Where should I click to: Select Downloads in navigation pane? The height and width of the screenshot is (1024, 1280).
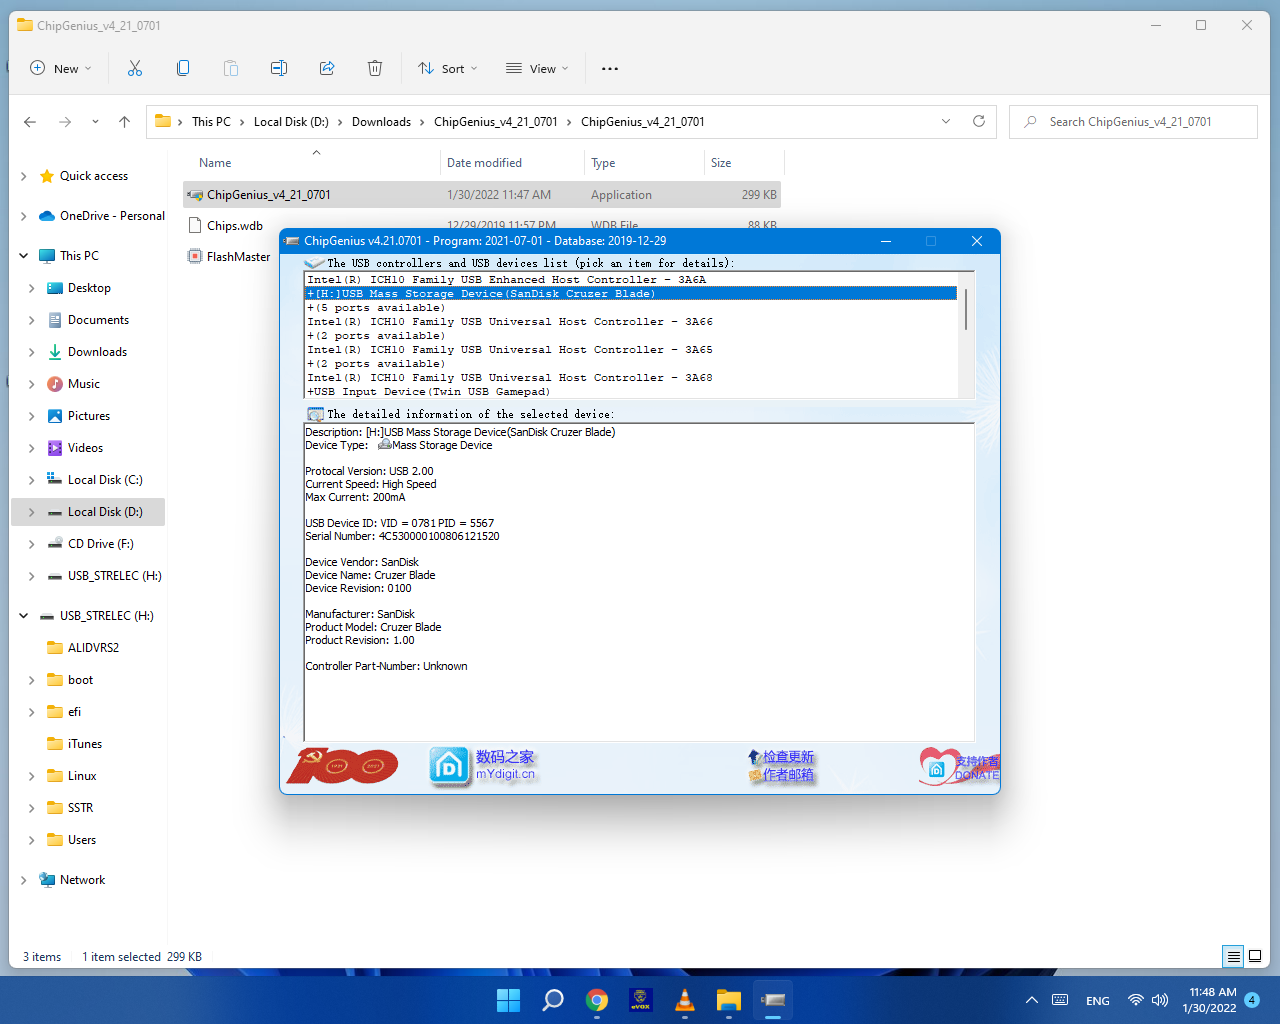(97, 352)
